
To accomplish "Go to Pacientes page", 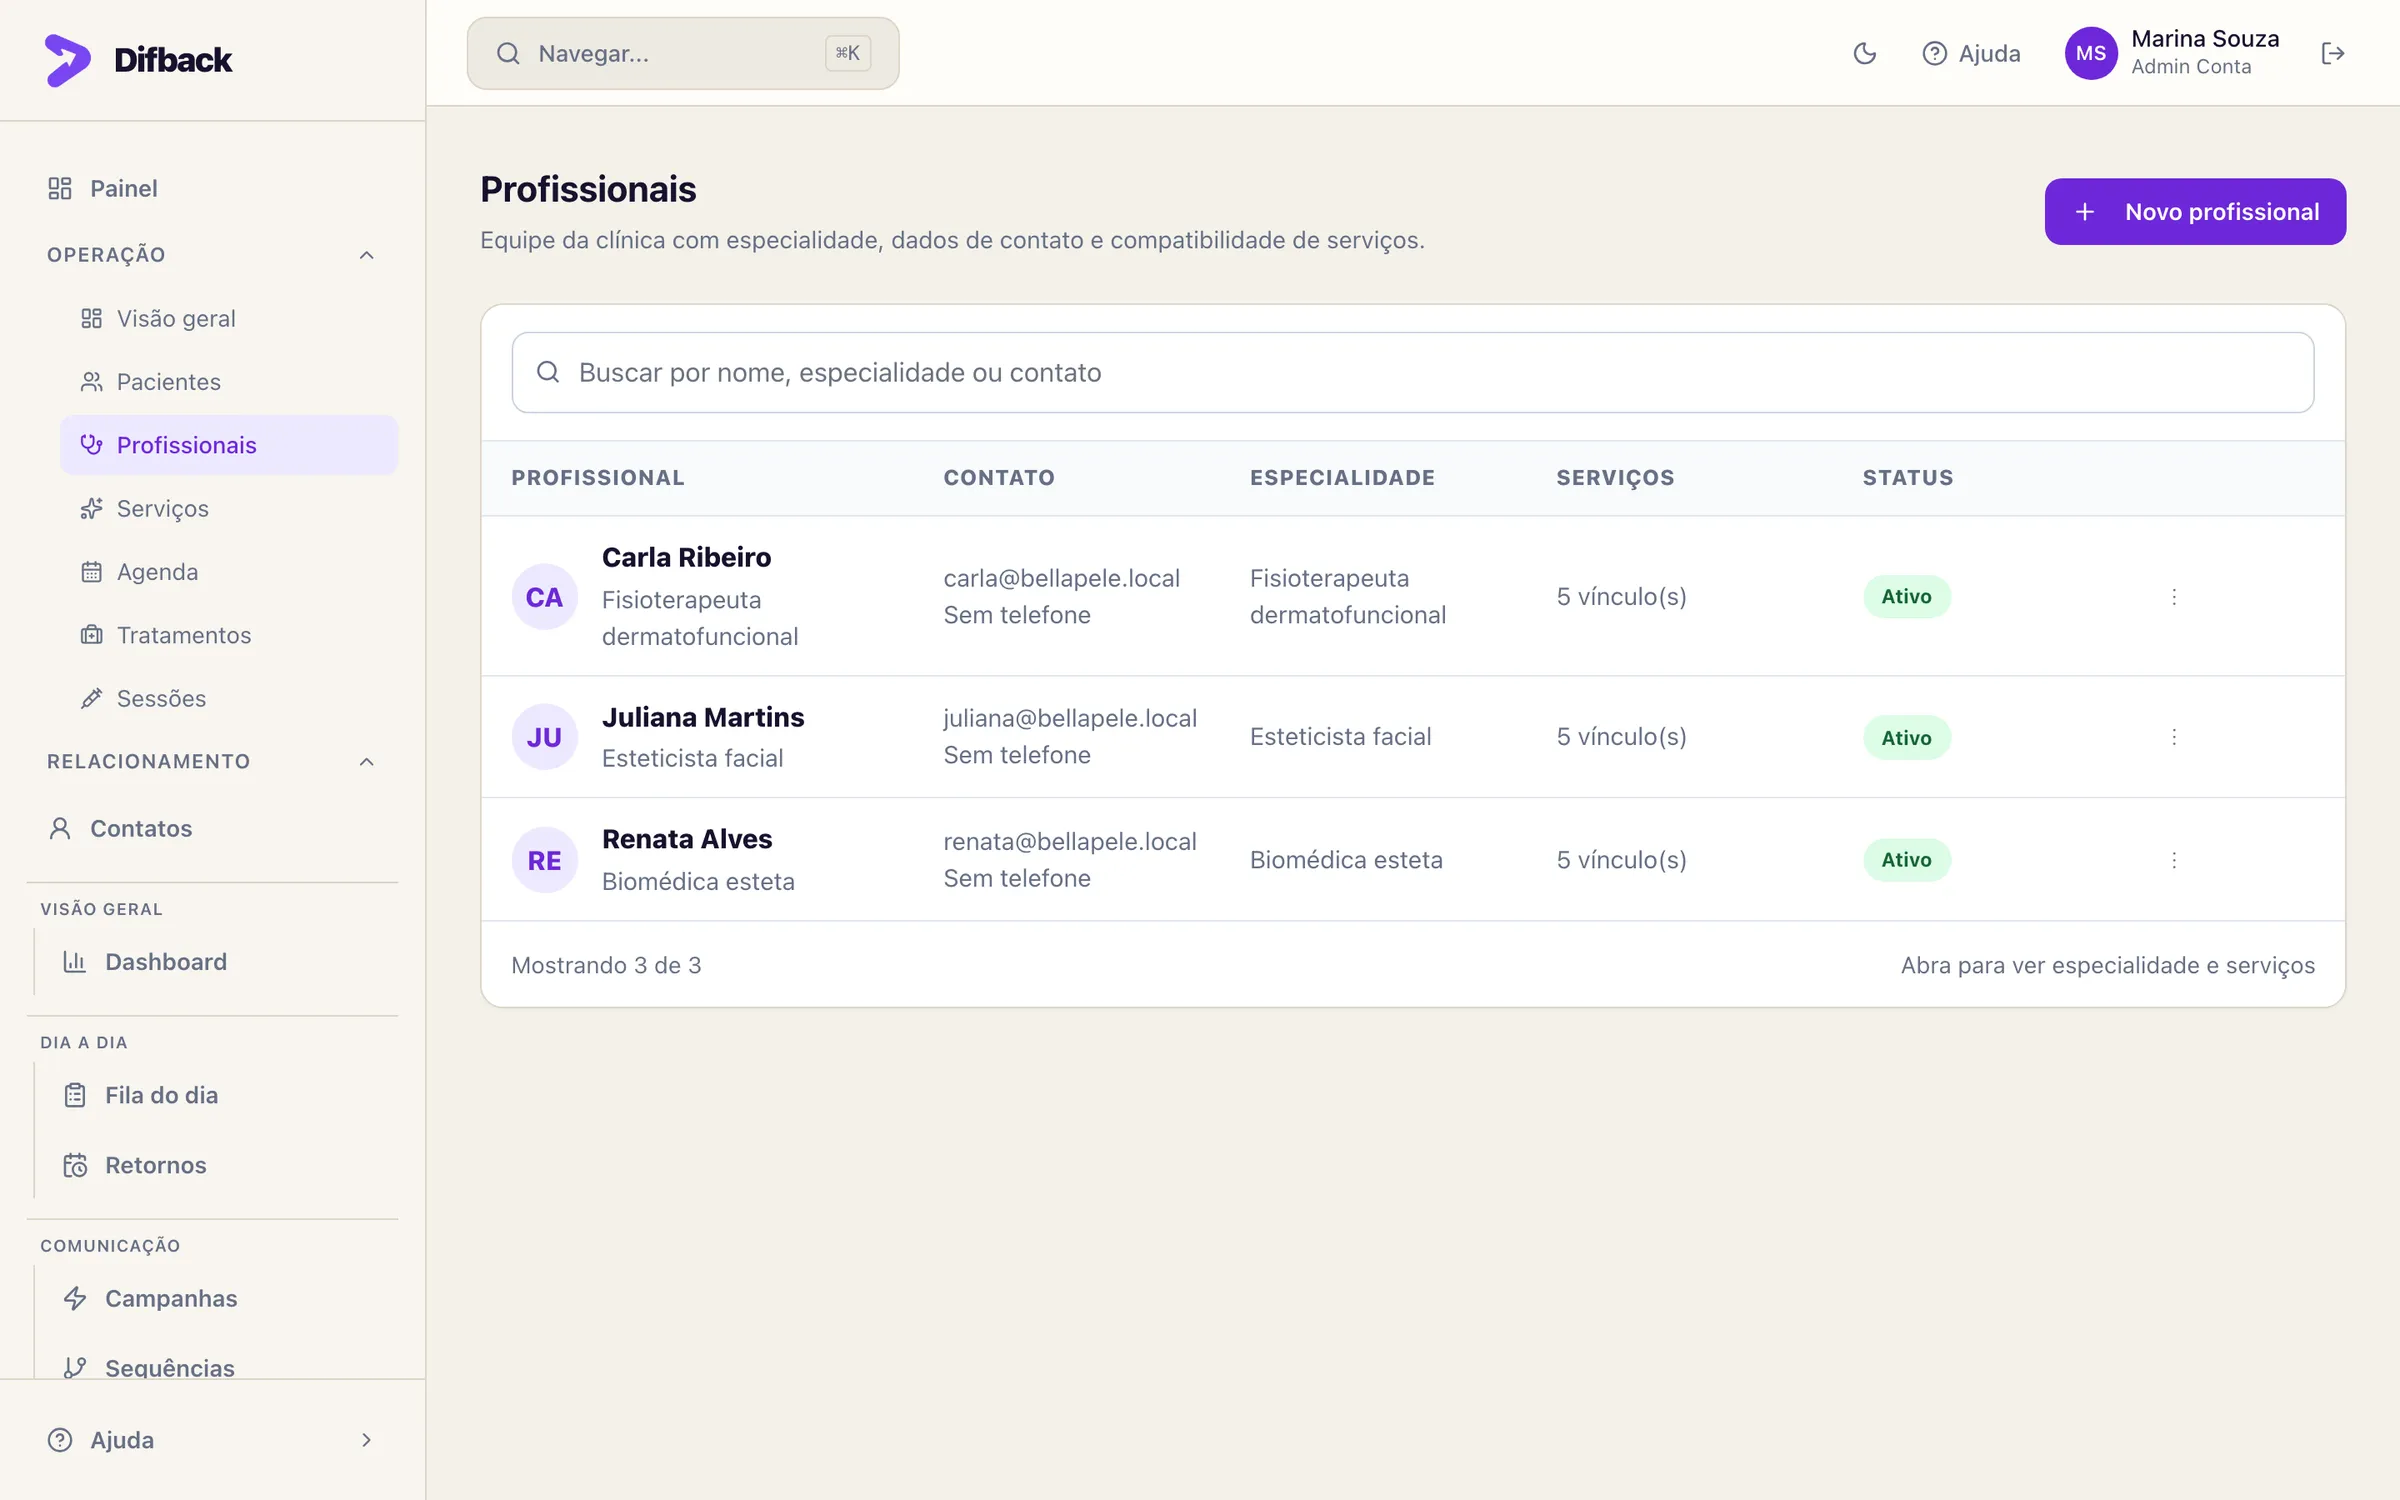I will point(229,382).
